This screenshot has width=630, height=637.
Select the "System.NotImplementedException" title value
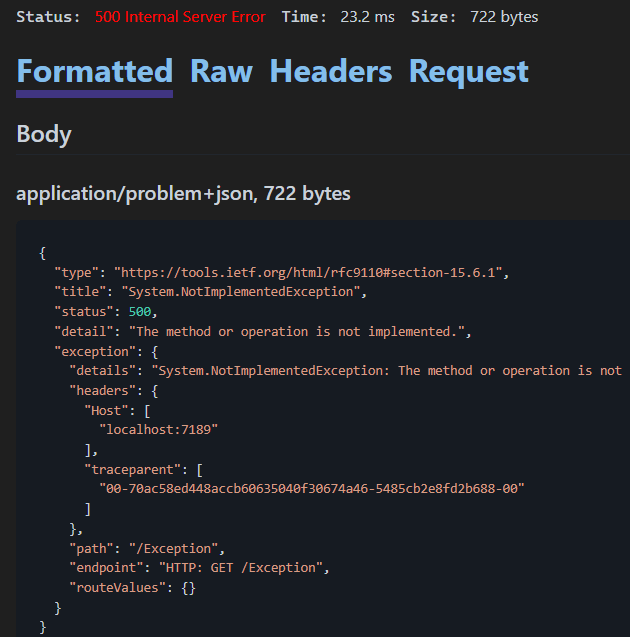241,292
